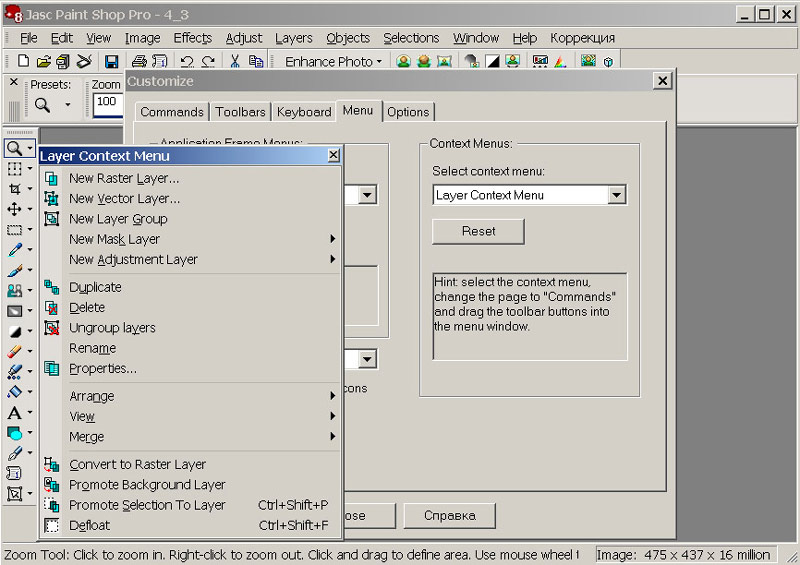The width and height of the screenshot is (800, 565).
Task: Open the Effects menu
Action: (192, 38)
